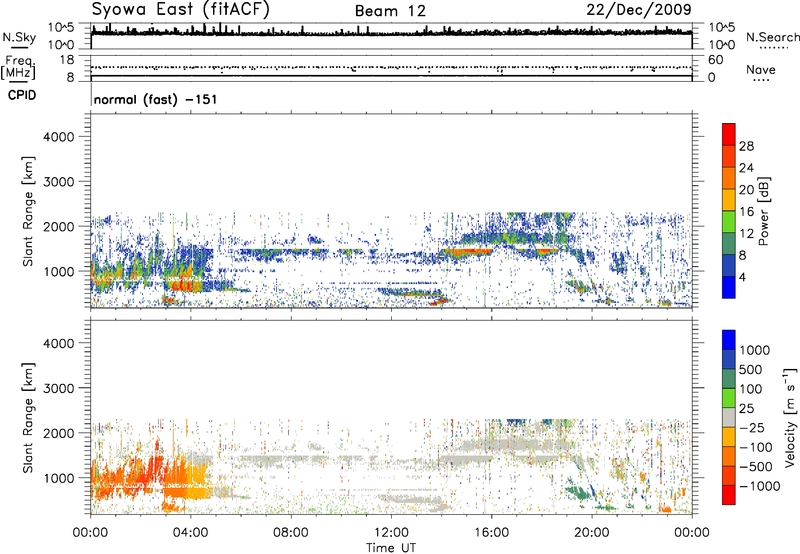Pick the blue top segment of velocity colorbar
Screen dimensions: 800x554
(729, 340)
